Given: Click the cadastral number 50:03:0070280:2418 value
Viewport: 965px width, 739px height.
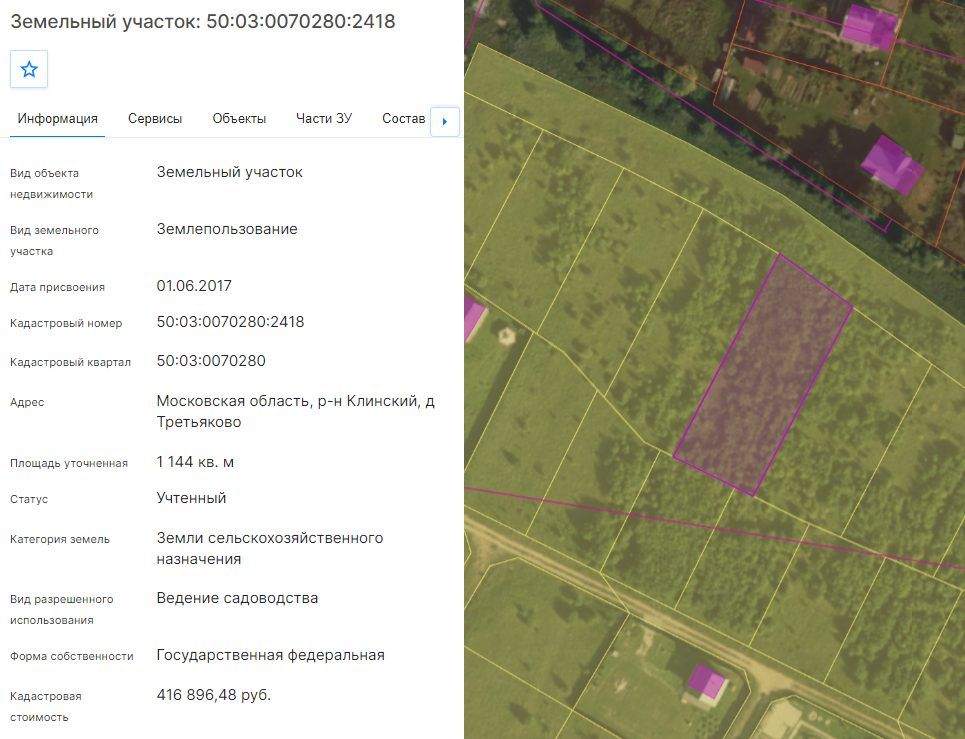Looking at the screenshot, I should click(x=230, y=322).
